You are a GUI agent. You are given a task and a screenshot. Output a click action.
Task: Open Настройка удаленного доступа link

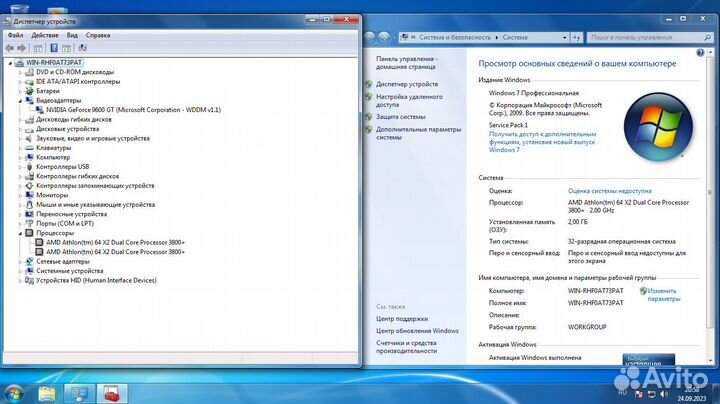point(409,101)
